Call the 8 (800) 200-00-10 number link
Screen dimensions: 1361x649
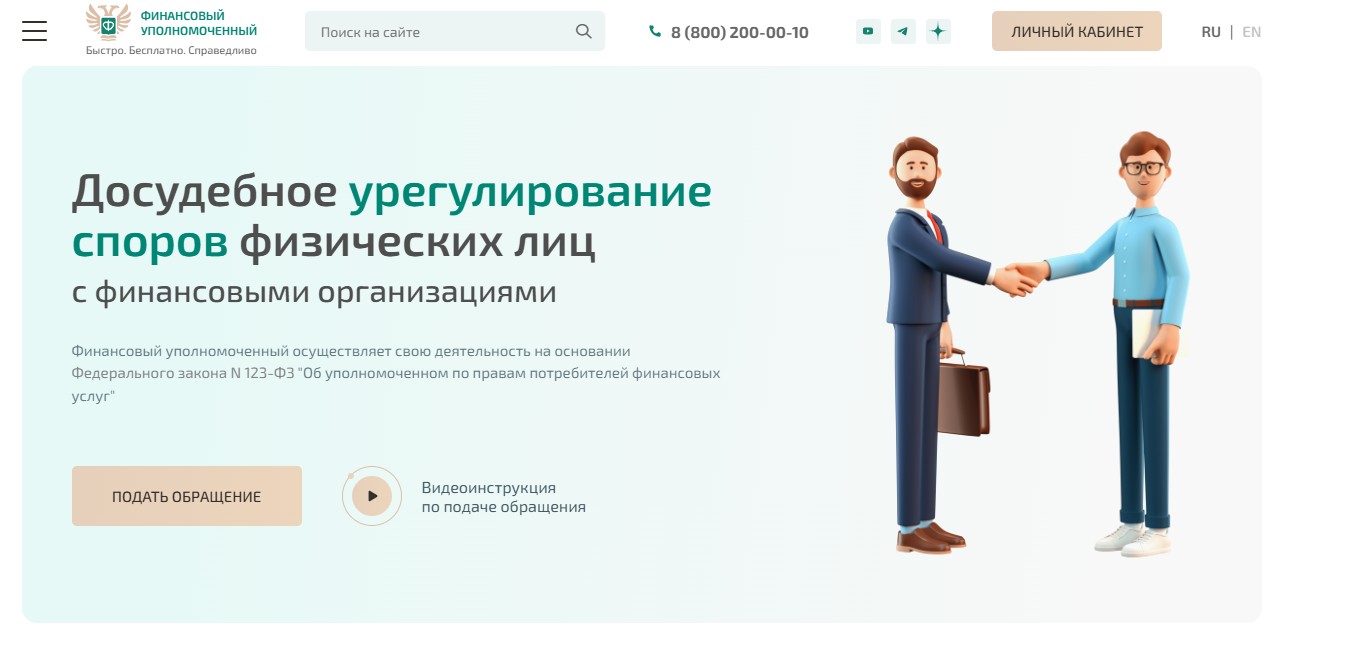739,32
